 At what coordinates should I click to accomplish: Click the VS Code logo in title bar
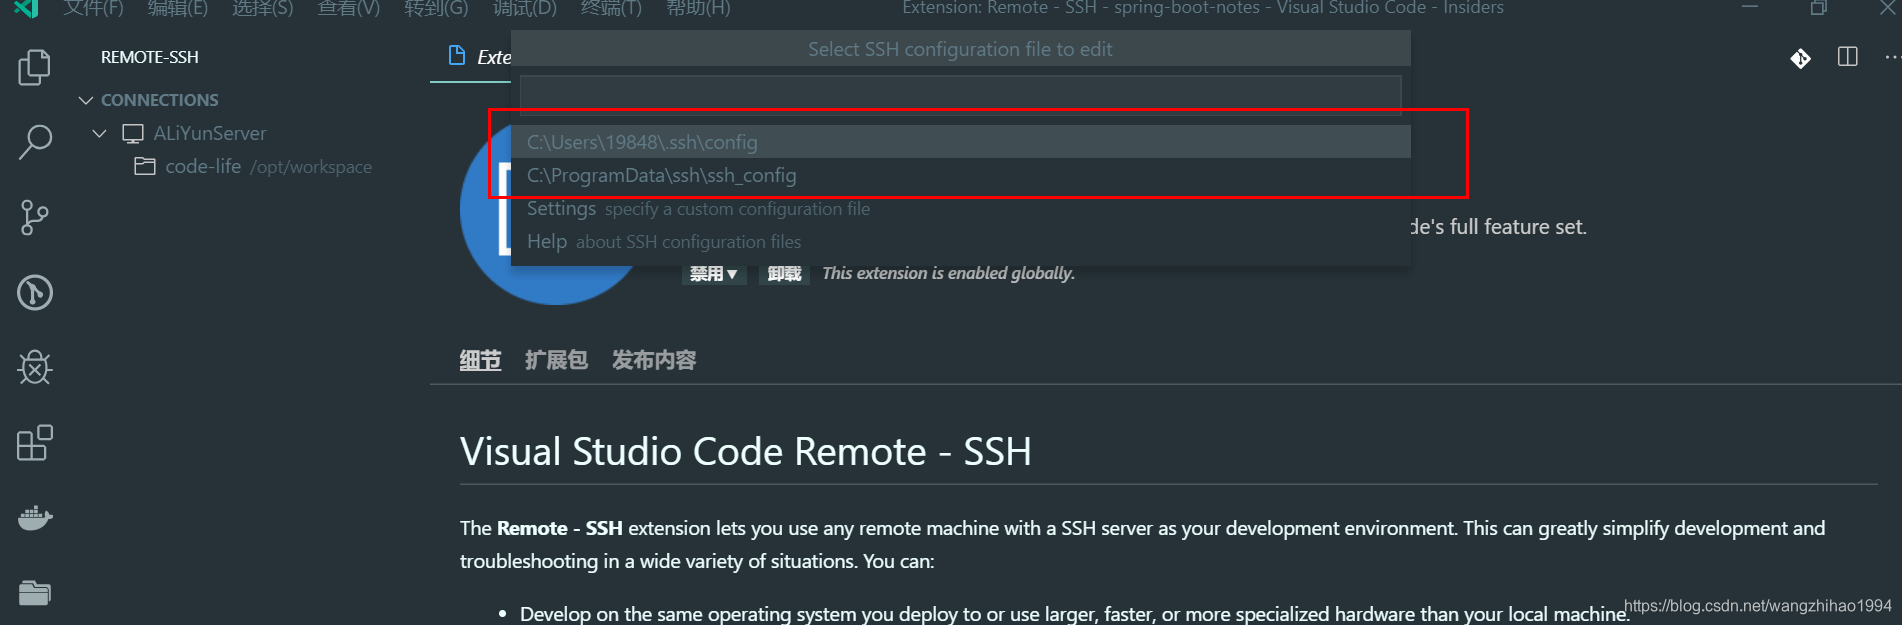tap(26, 8)
